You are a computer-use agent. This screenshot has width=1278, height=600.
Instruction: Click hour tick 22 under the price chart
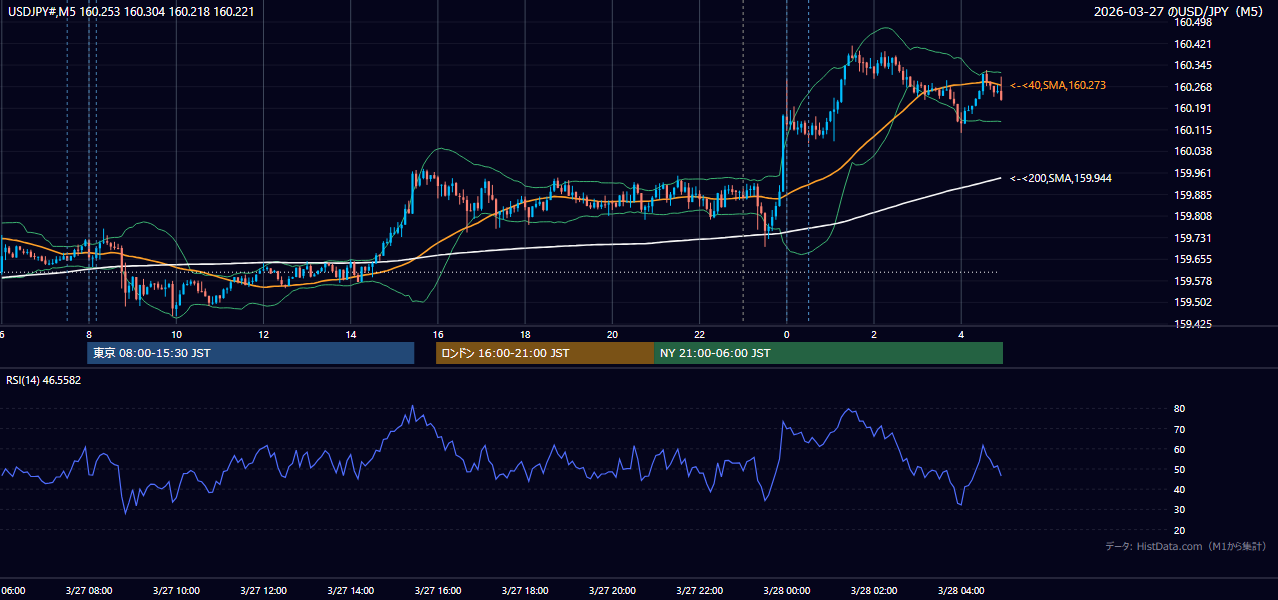pos(700,334)
